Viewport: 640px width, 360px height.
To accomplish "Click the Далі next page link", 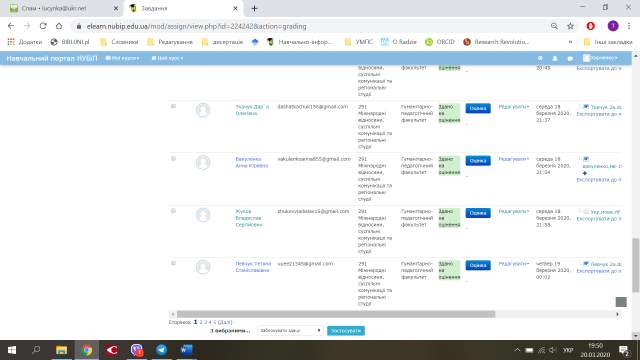I will (225, 322).
